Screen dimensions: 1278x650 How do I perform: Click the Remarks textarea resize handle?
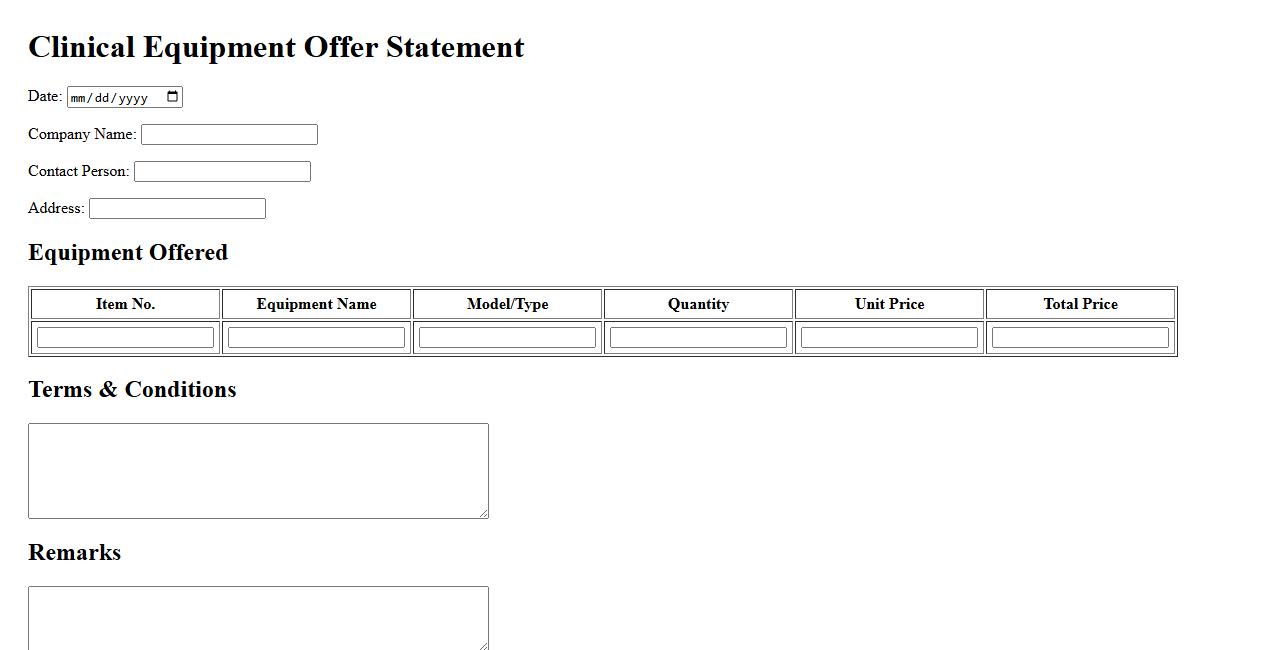[x=484, y=645]
